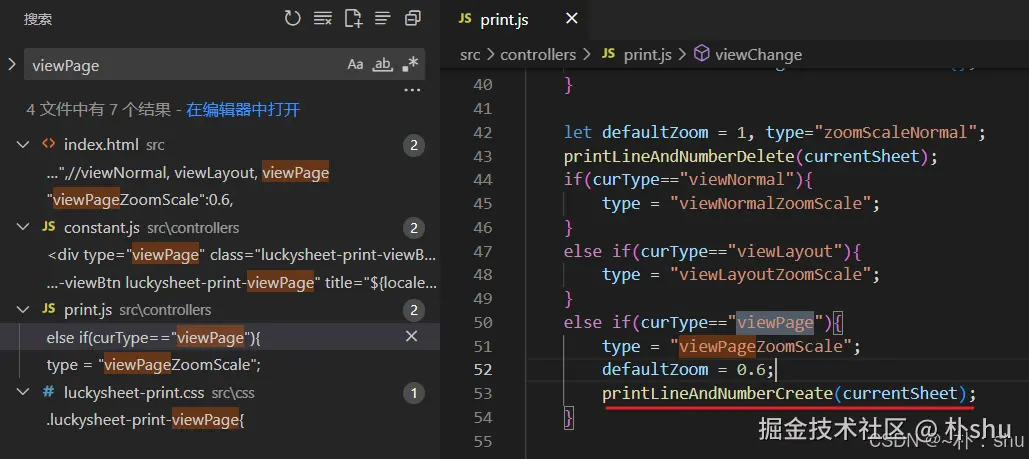The height and width of the screenshot is (459, 1029).
Task: Click controllers breadcrumb segment
Action: pos(538,55)
